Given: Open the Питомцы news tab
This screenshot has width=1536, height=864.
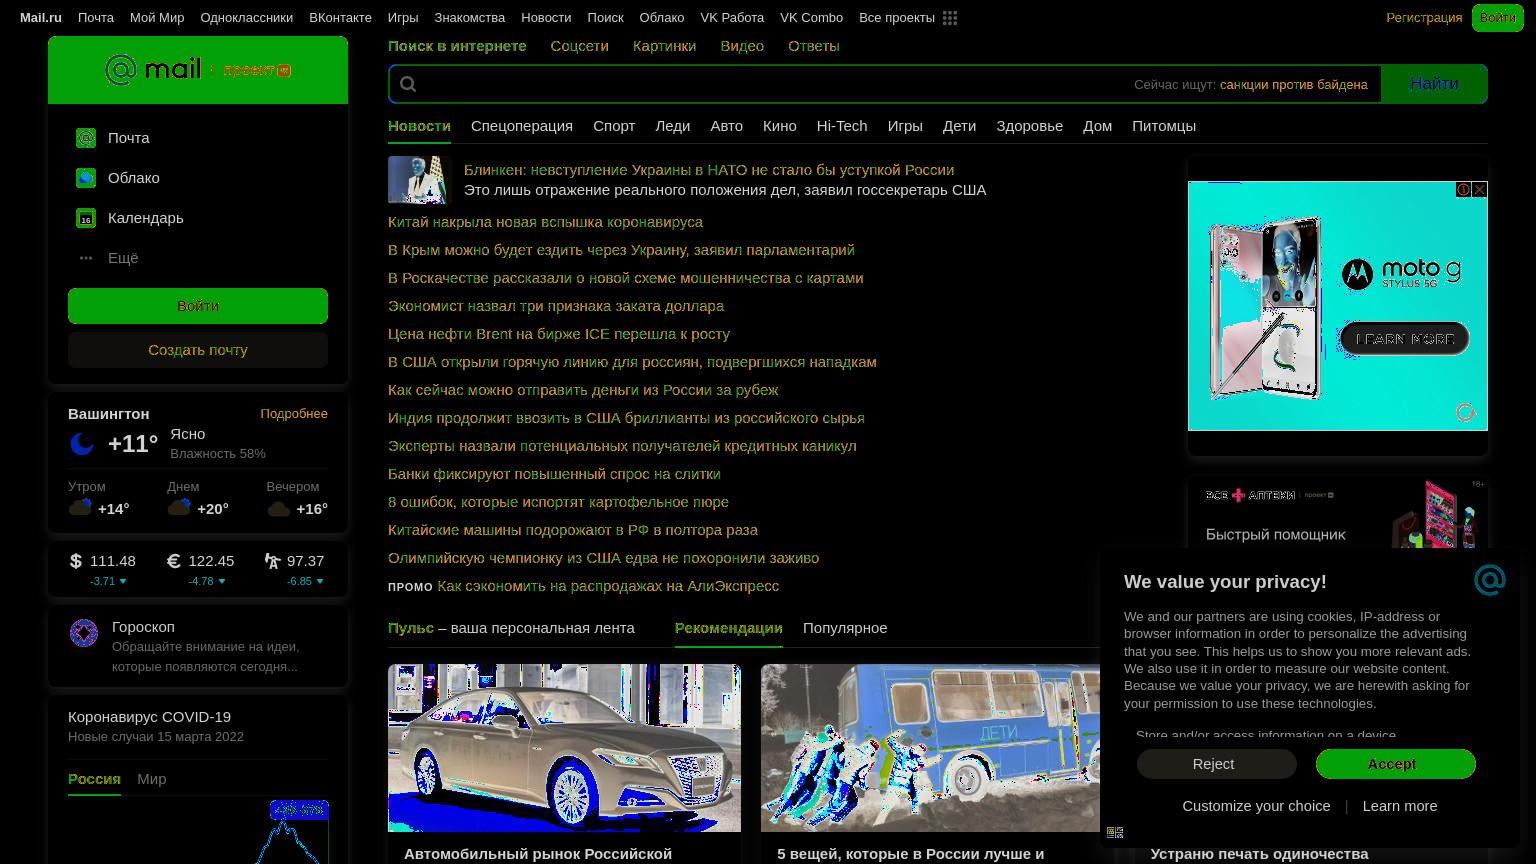Looking at the screenshot, I should [x=1164, y=126].
